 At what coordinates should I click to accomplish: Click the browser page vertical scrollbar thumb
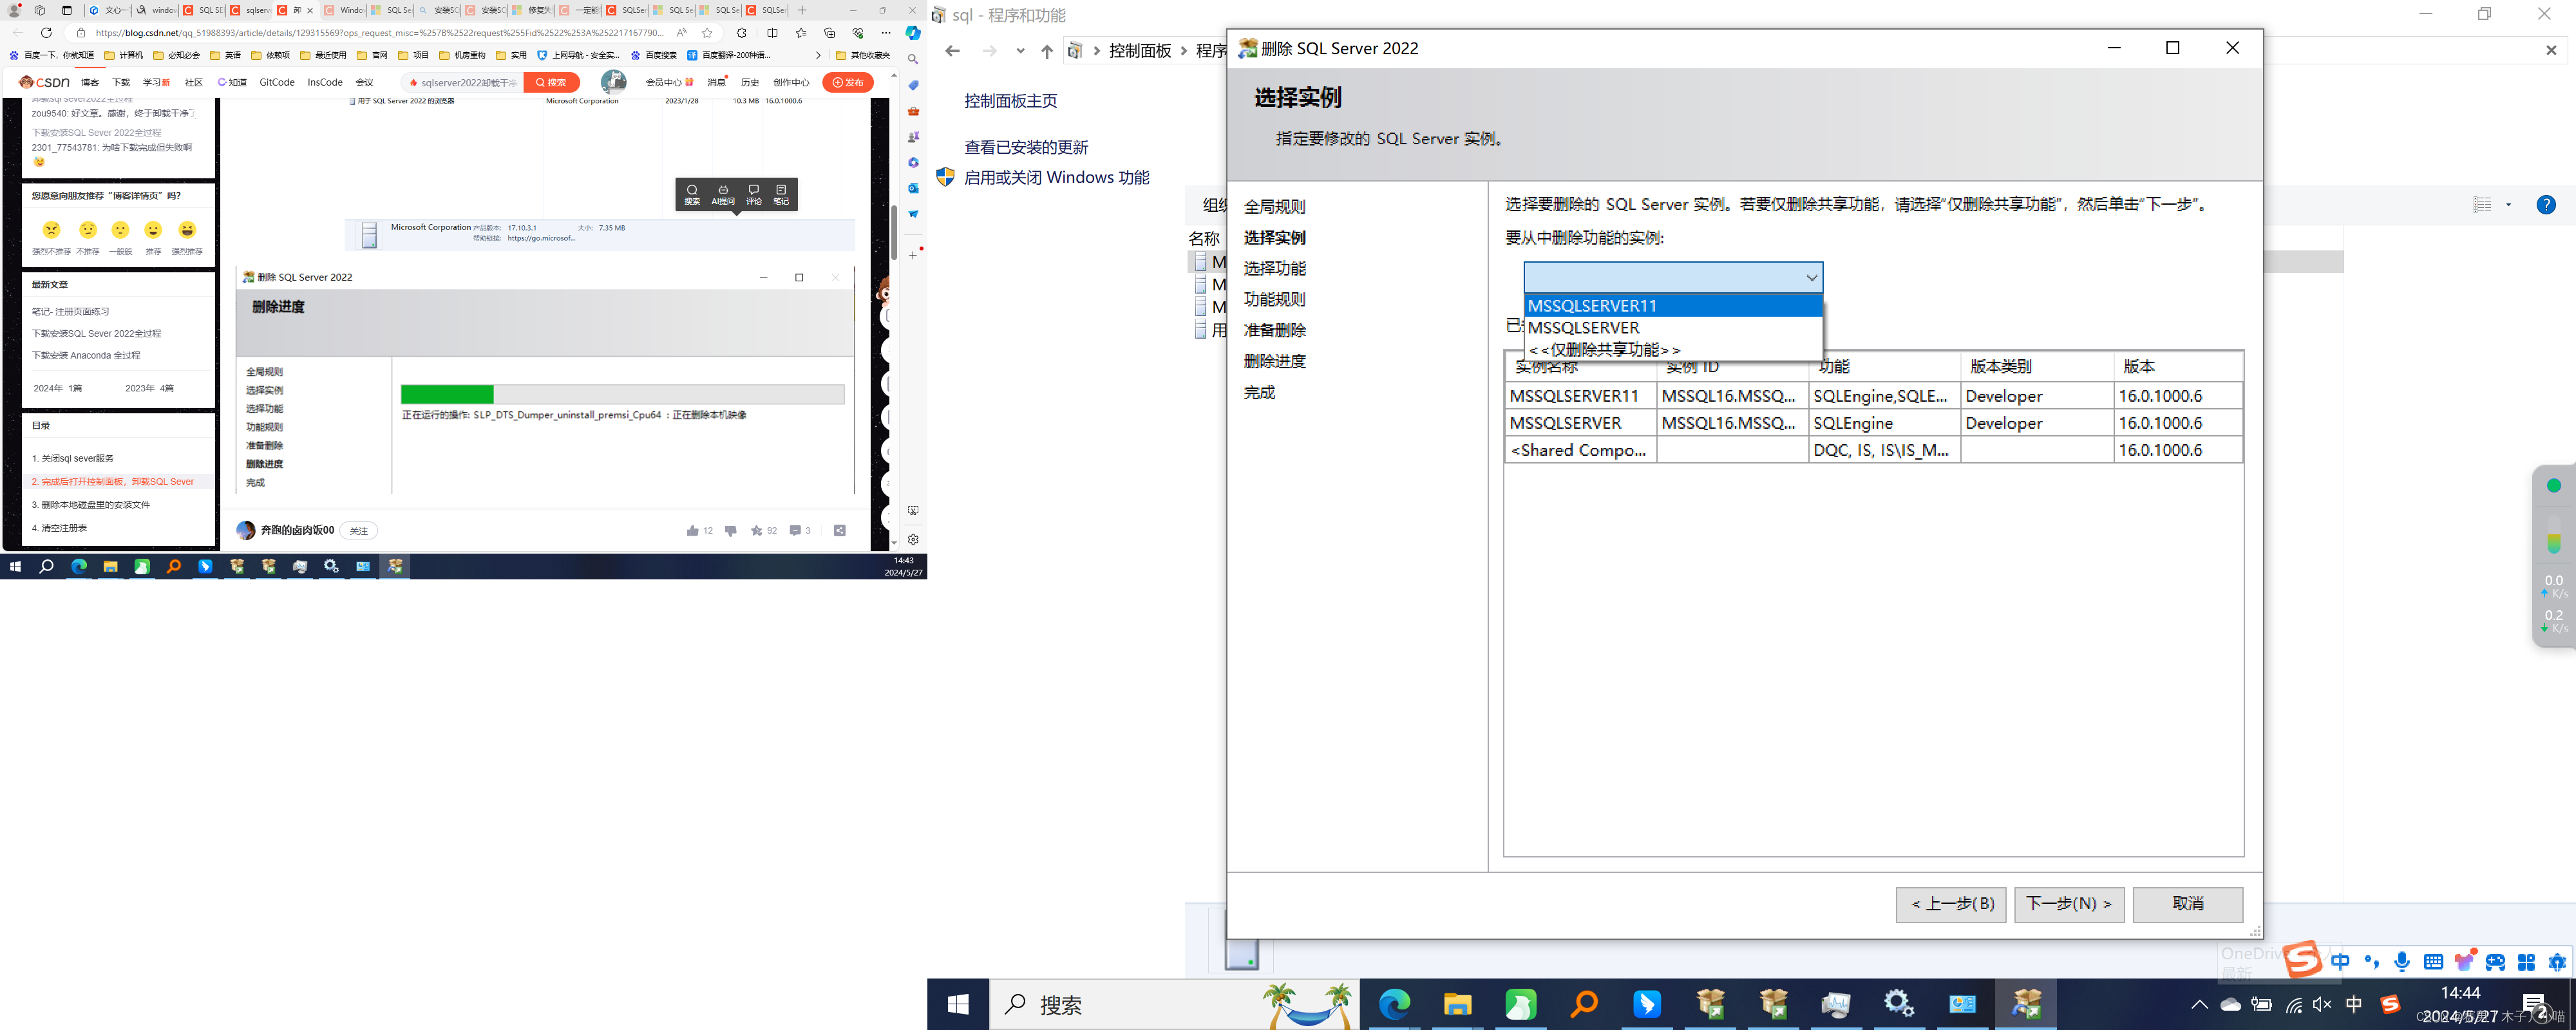894,232
